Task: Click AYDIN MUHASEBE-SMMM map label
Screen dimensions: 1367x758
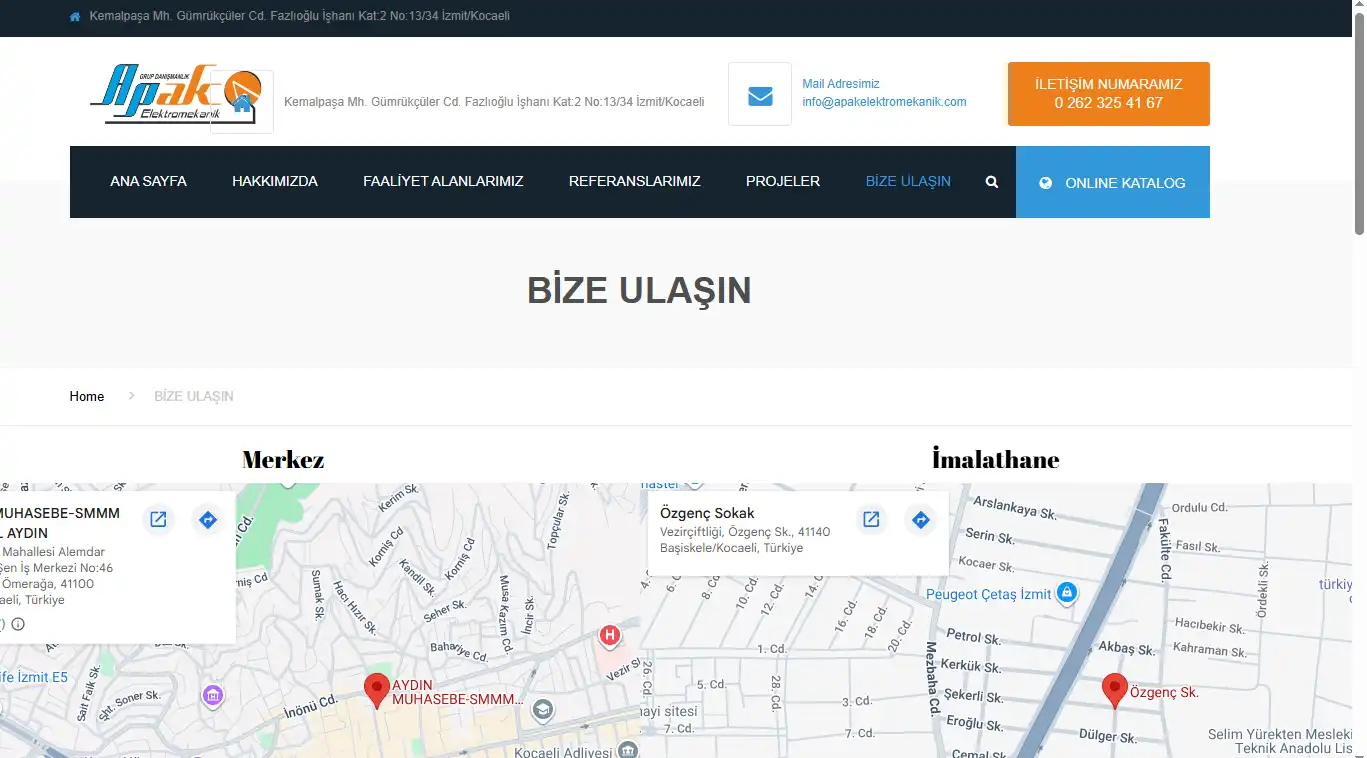Action: (458, 692)
